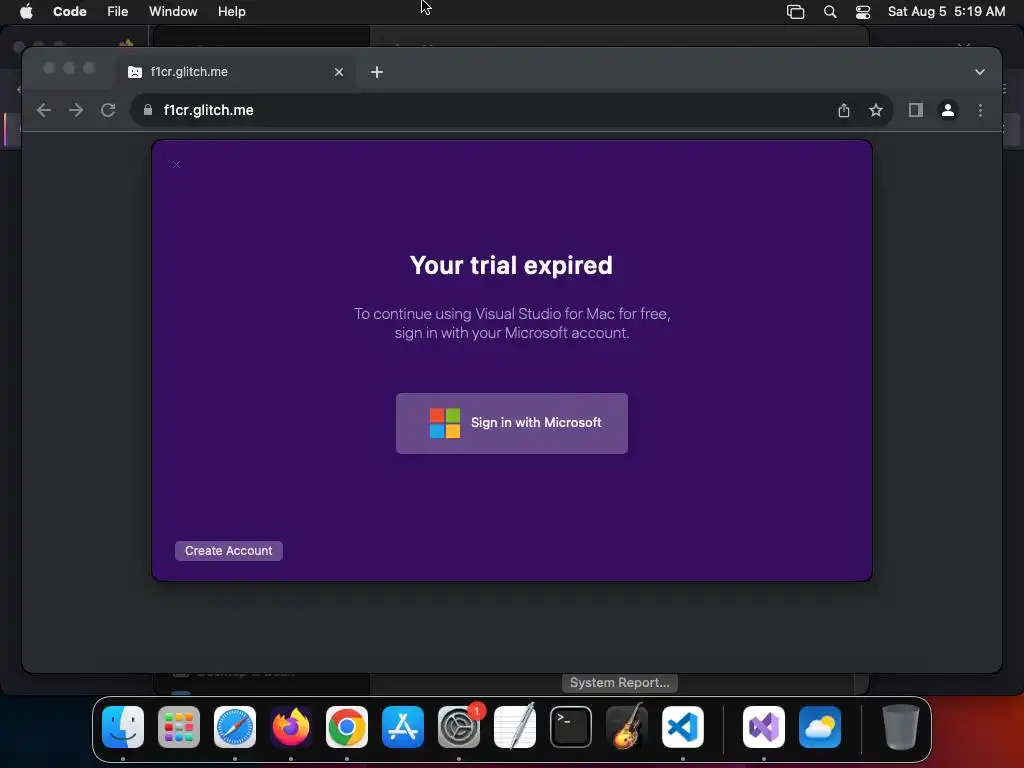The height and width of the screenshot is (768, 1024).
Task: Reload the f1cr.glitch.me page
Action: point(108,110)
